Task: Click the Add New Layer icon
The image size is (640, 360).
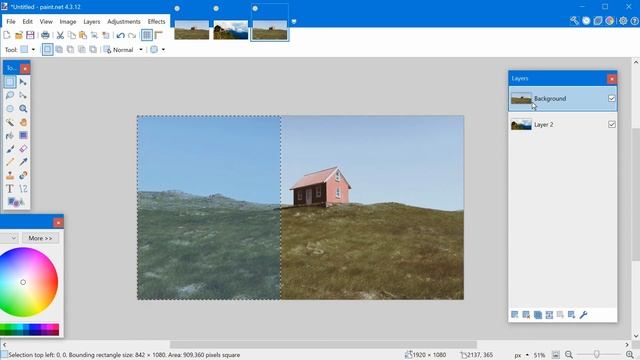Action: tap(515, 315)
